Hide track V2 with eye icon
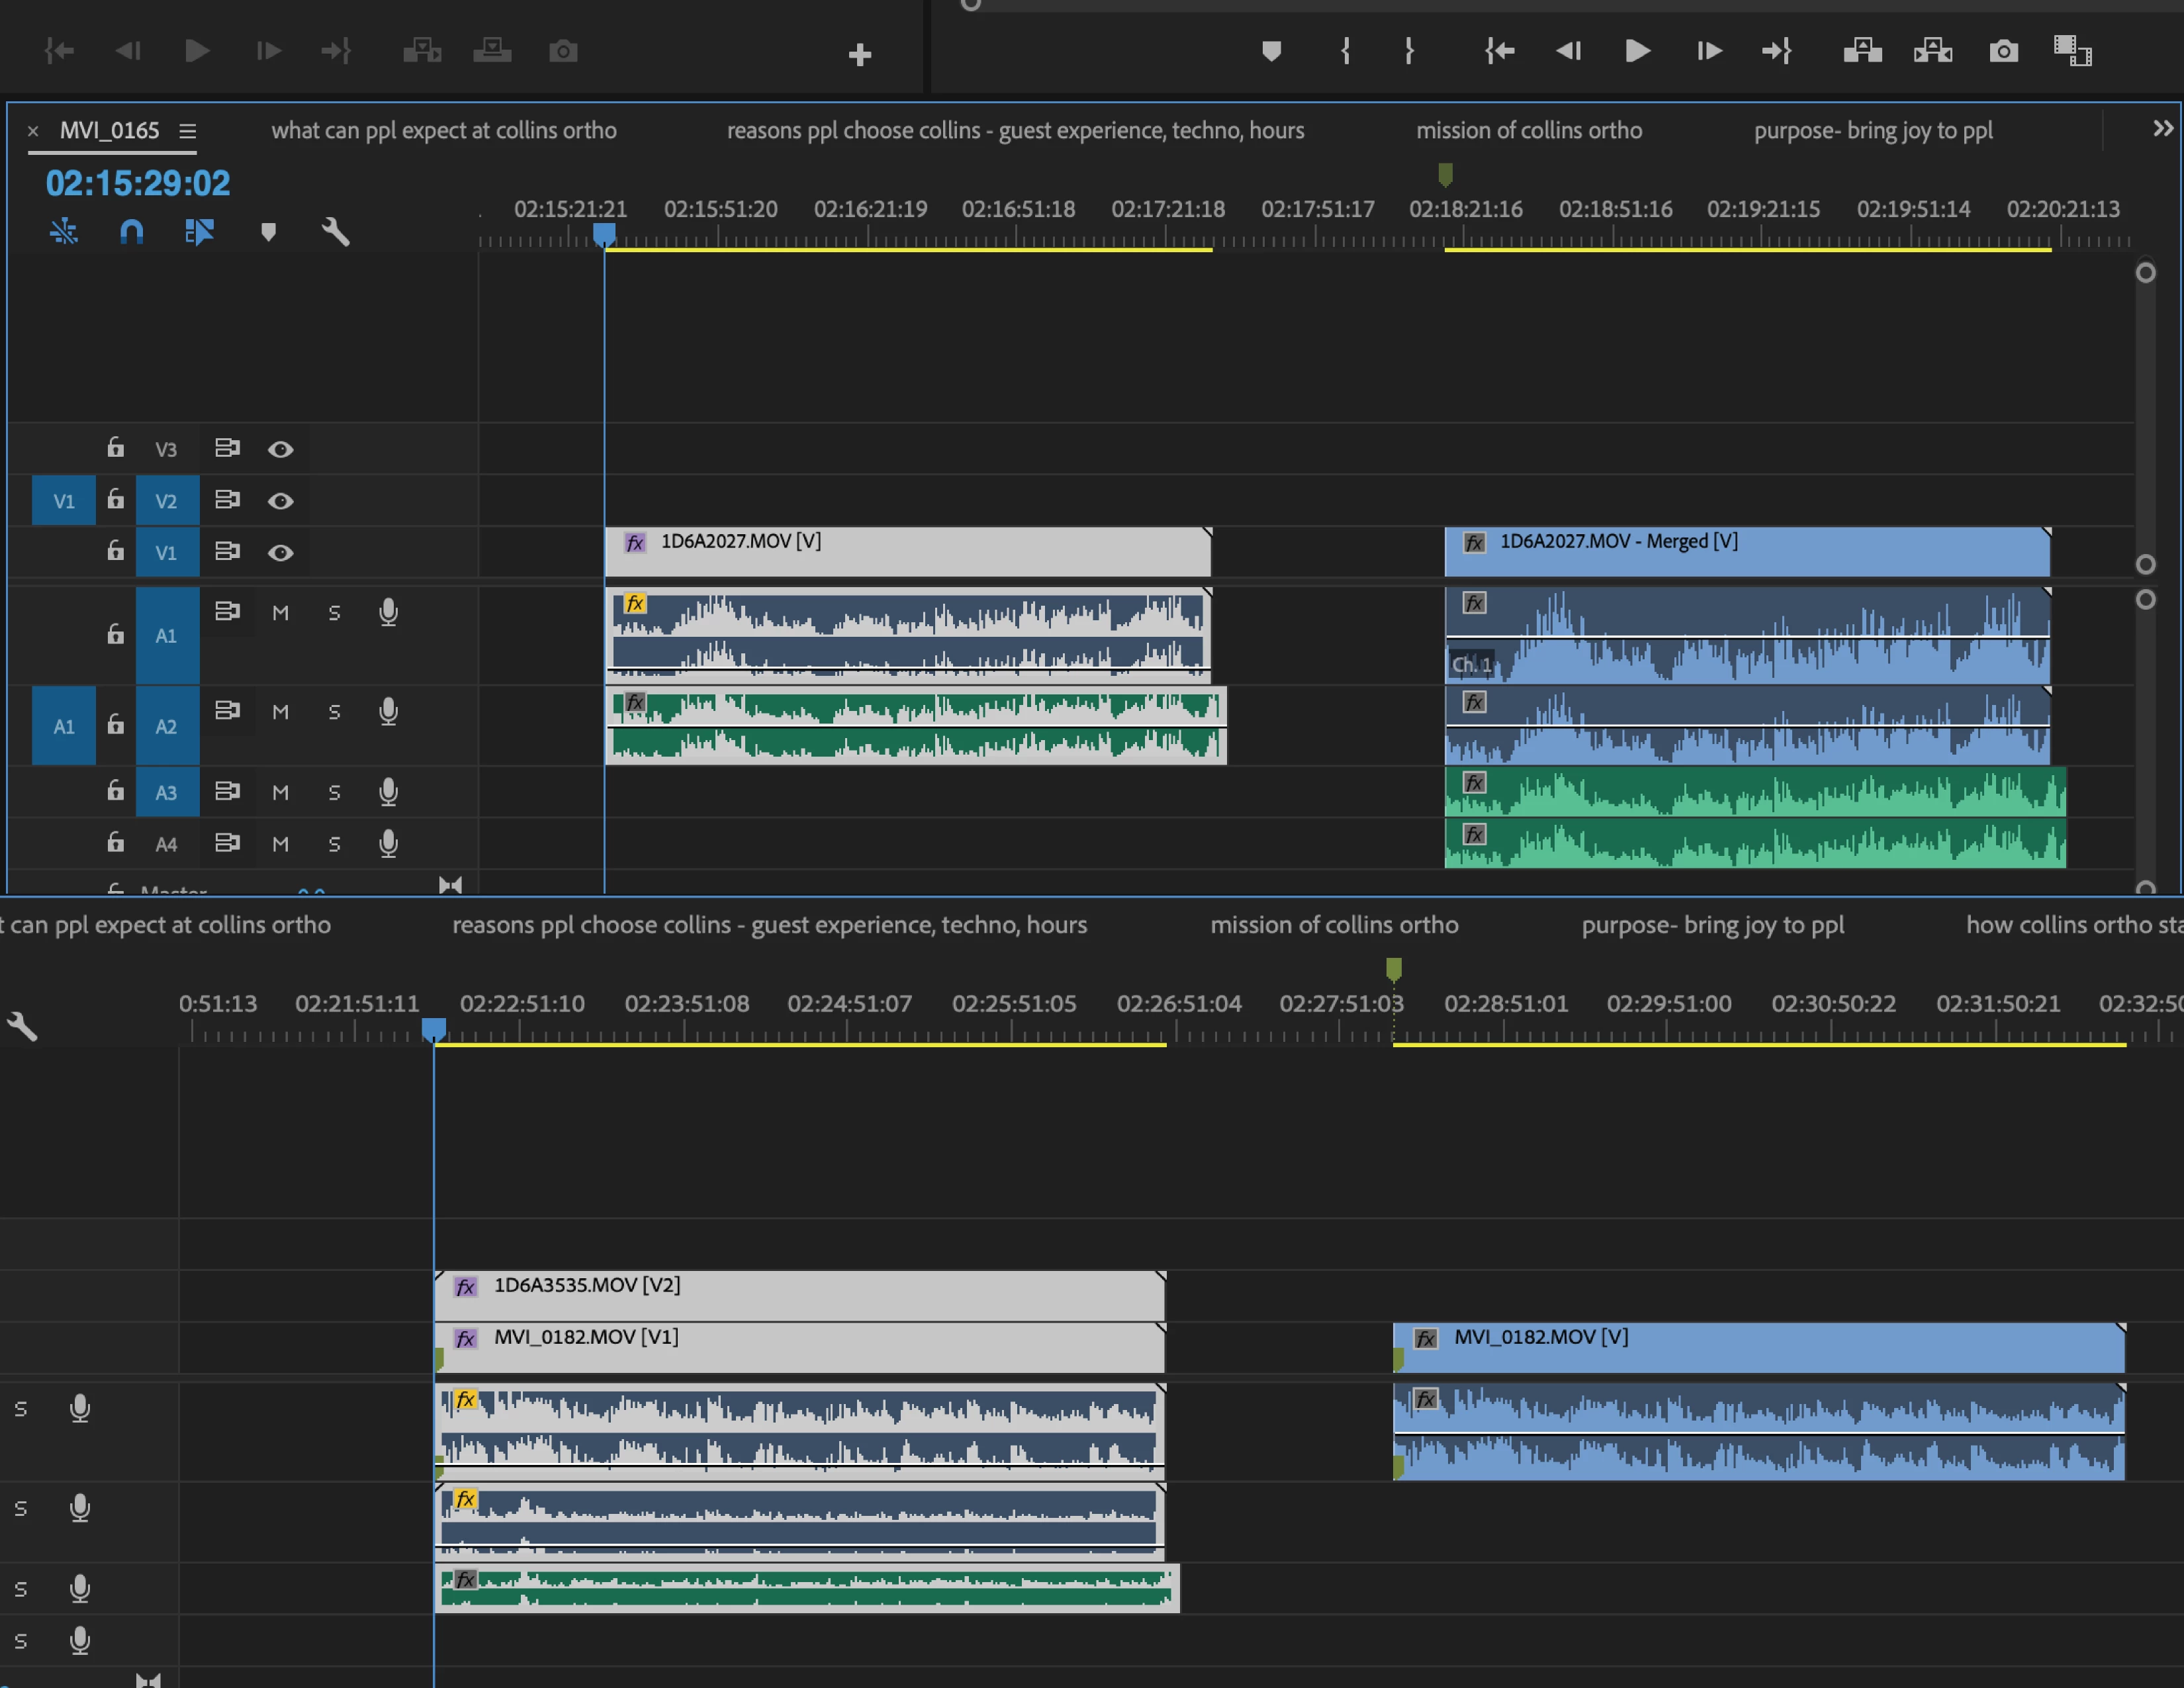 click(x=280, y=501)
